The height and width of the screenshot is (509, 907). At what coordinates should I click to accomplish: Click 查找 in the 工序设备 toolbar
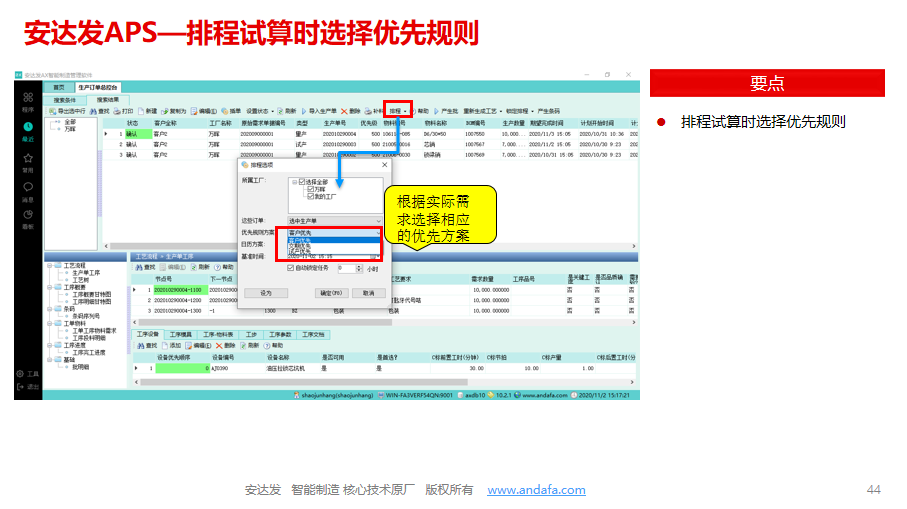pyautogui.click(x=148, y=345)
